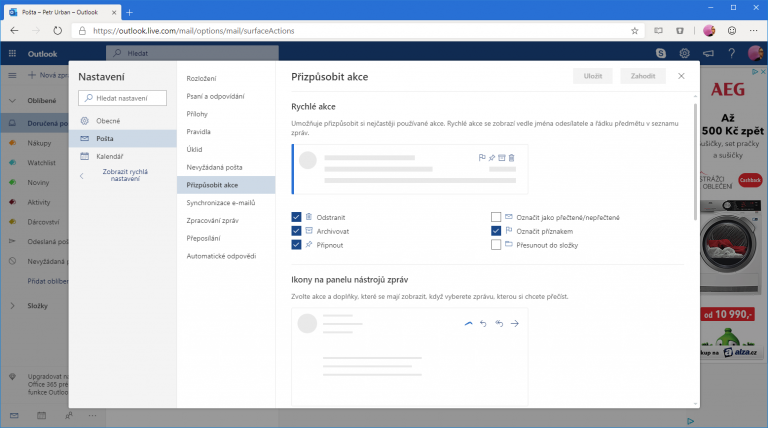Select the Přizpůsobit akce item
Viewport: 768px width, 428px height.
(226, 185)
